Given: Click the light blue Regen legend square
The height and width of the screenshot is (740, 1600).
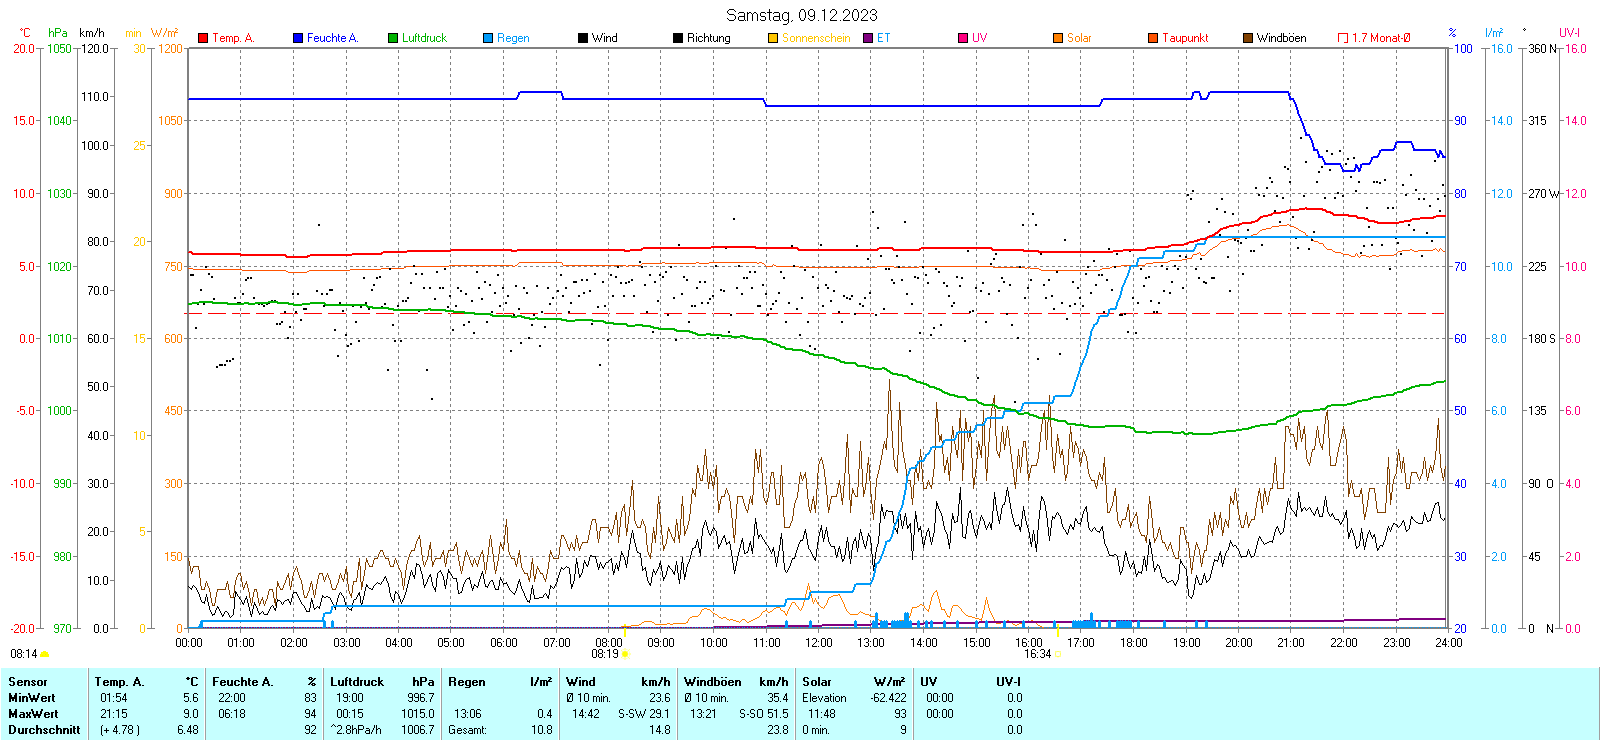Looking at the screenshot, I should (x=488, y=38).
